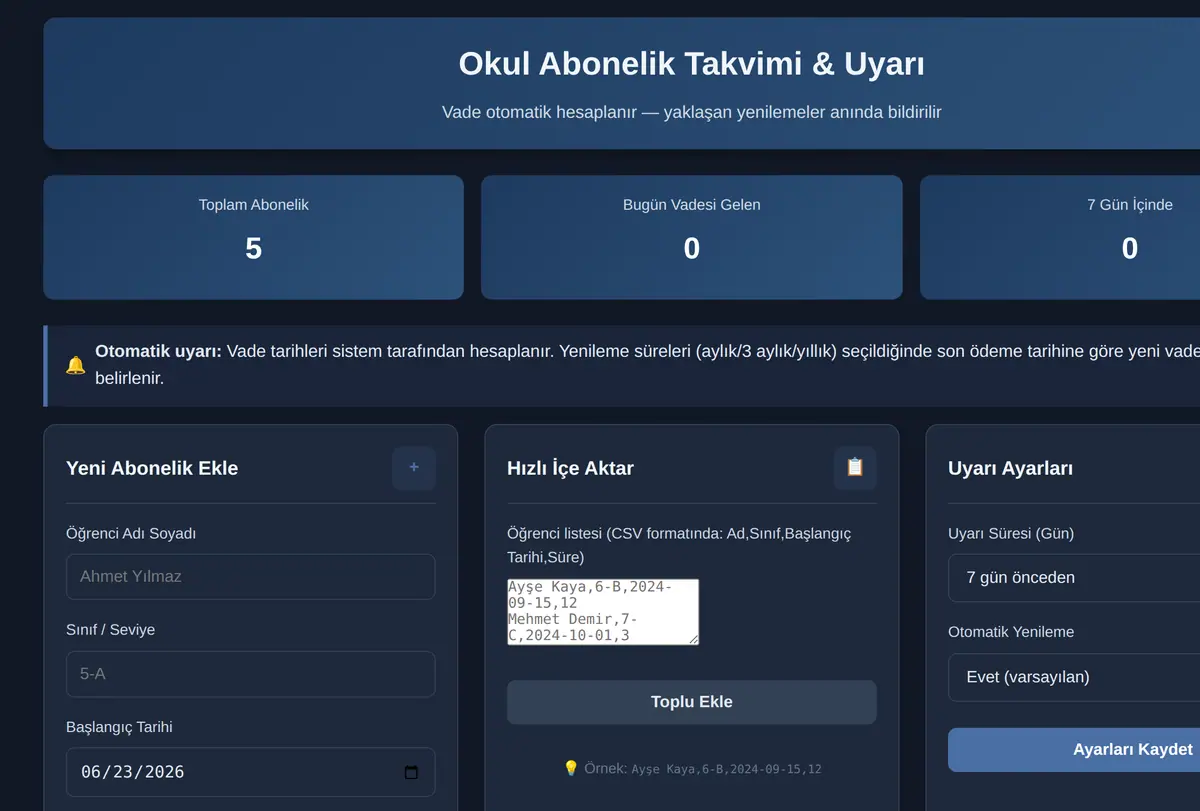
Task: Click the Uyarı Ayarları heading
Action: point(1010,468)
